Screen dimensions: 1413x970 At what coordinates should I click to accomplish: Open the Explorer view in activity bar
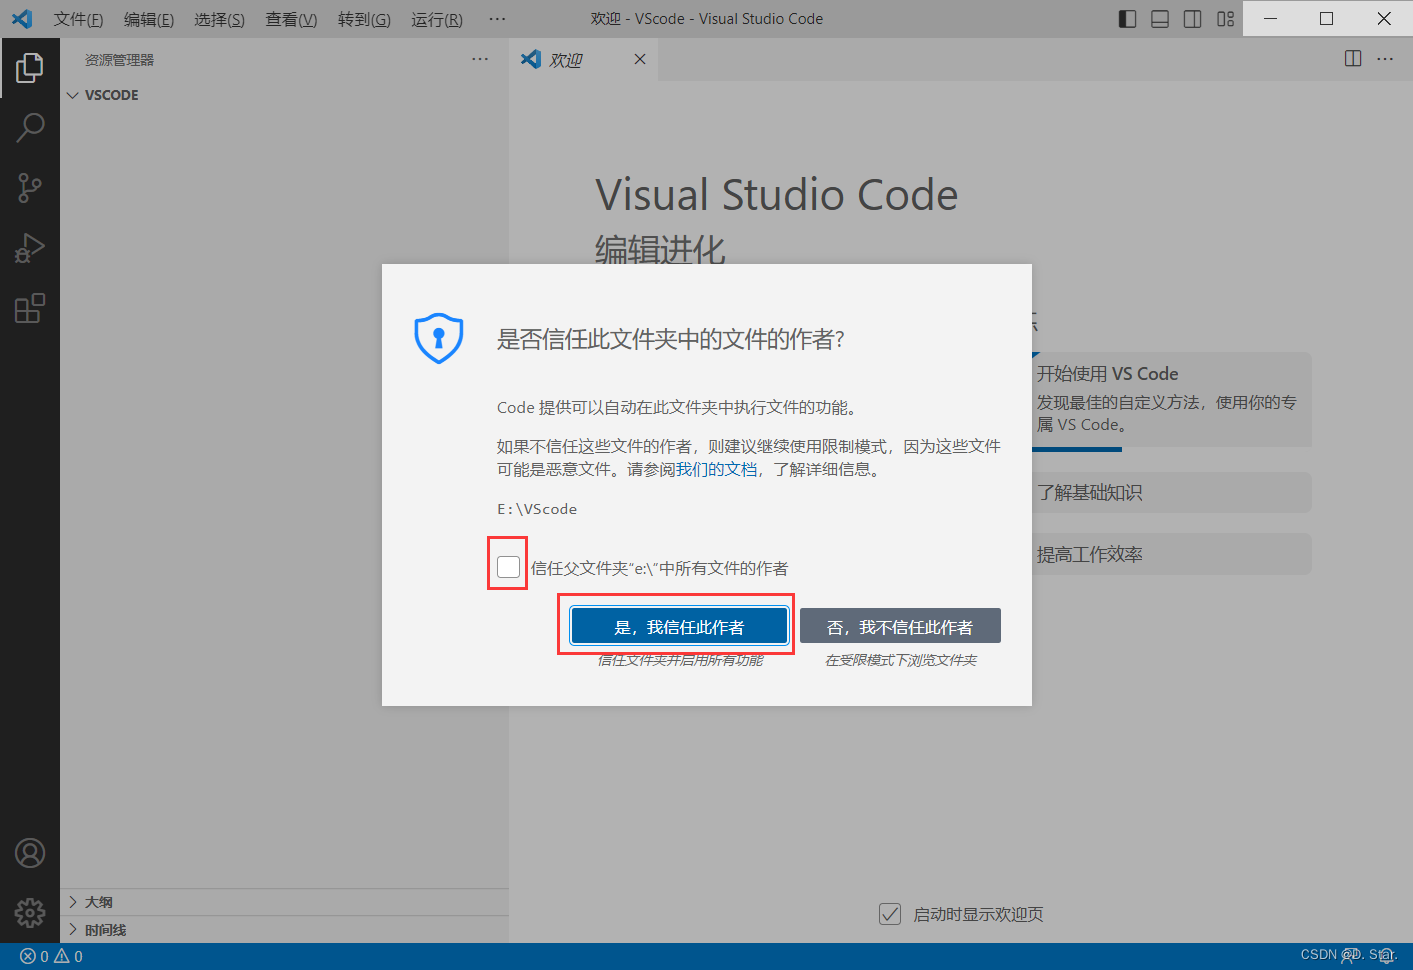click(30, 68)
